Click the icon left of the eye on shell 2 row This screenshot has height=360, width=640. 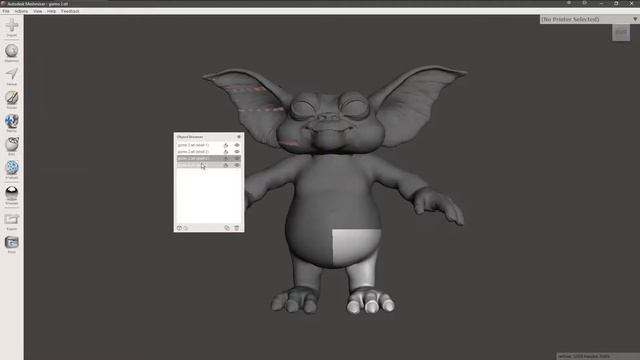pyautogui.click(x=226, y=151)
